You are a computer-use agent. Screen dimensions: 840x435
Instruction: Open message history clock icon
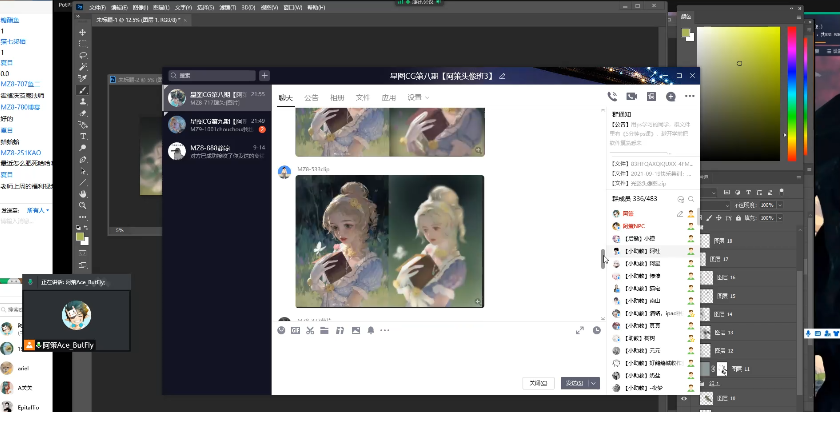click(597, 331)
